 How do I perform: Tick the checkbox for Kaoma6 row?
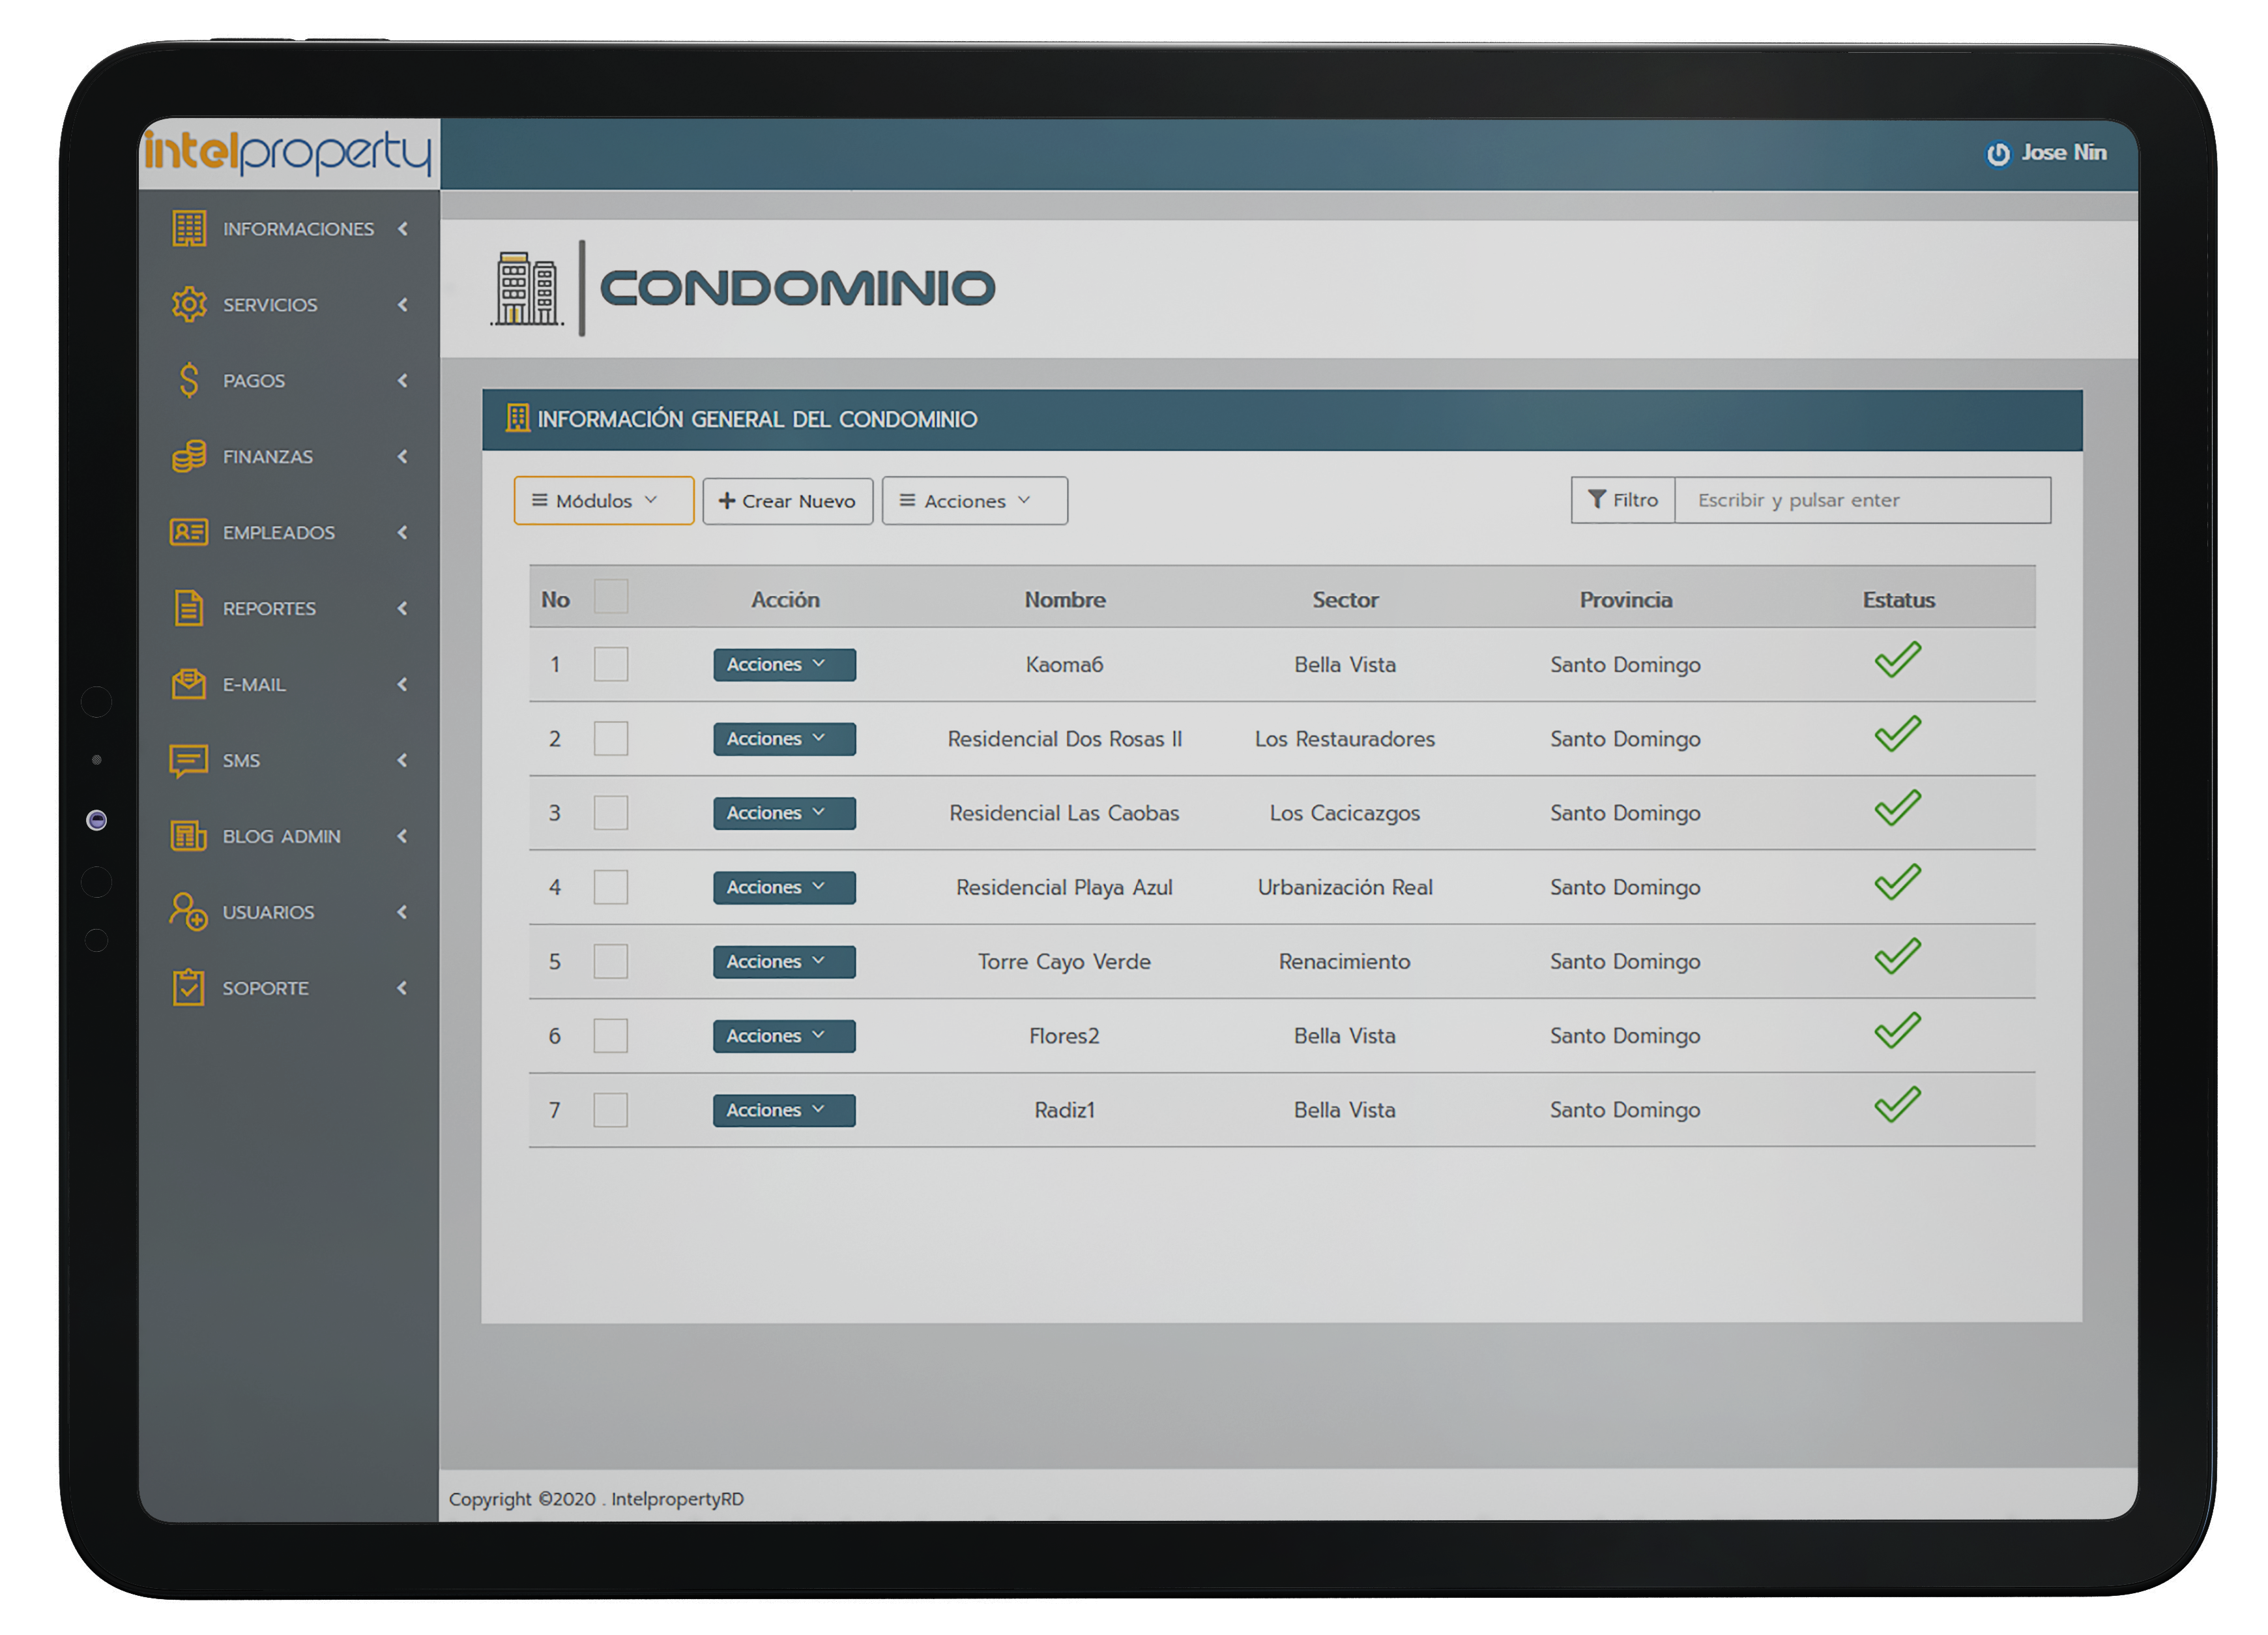pyautogui.click(x=610, y=664)
